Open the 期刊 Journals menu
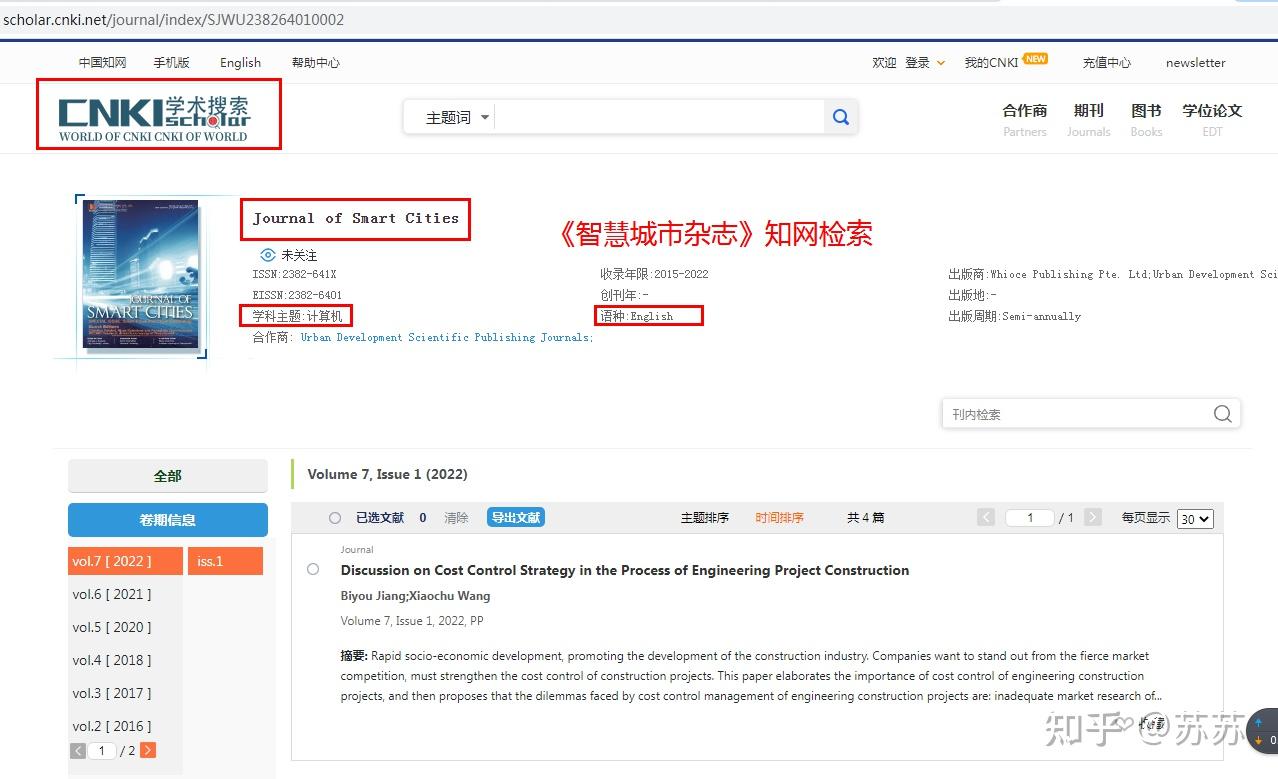The width and height of the screenshot is (1278, 779). (x=1088, y=119)
